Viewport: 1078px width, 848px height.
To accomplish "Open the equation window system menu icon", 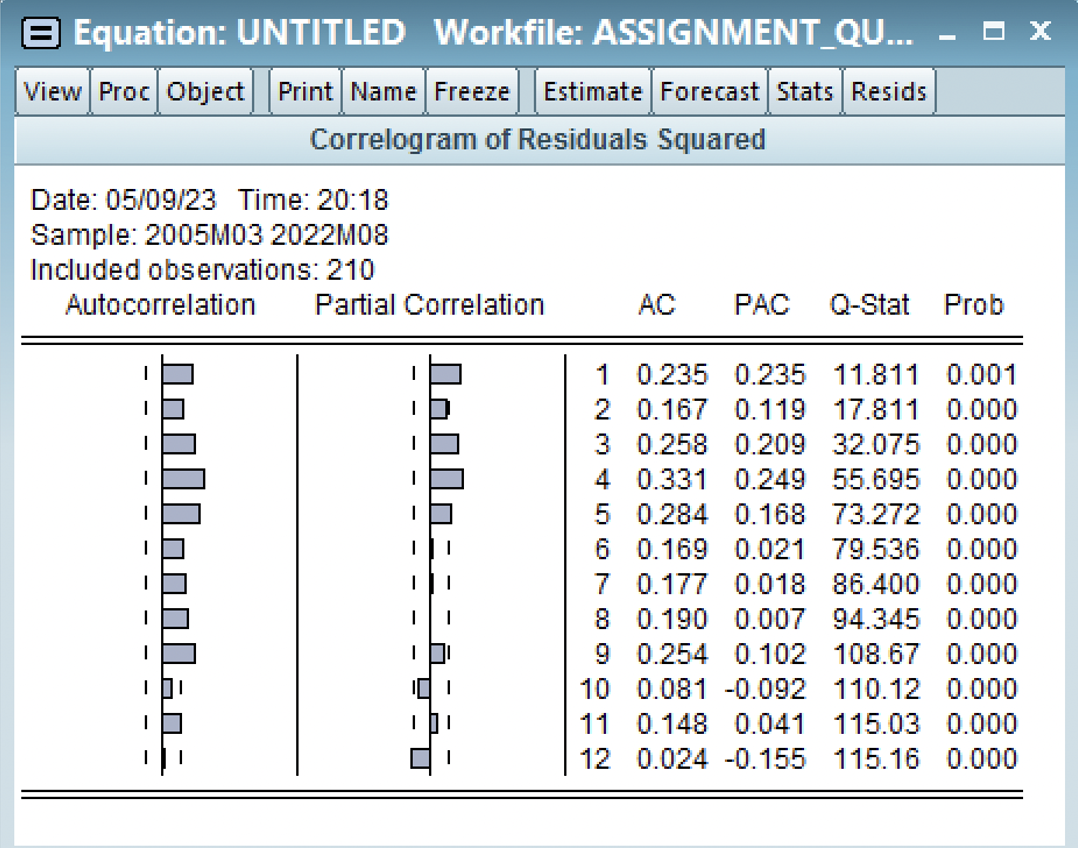I will [40, 31].
